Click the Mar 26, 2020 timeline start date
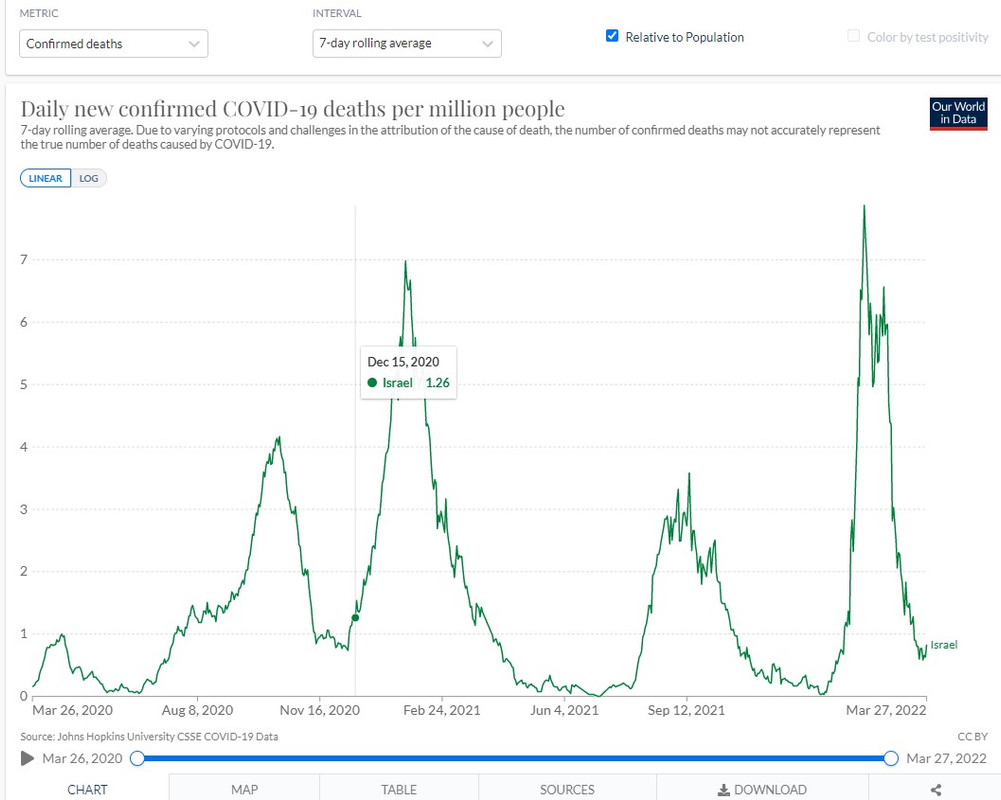This screenshot has height=800, width=1001. click(x=82, y=758)
